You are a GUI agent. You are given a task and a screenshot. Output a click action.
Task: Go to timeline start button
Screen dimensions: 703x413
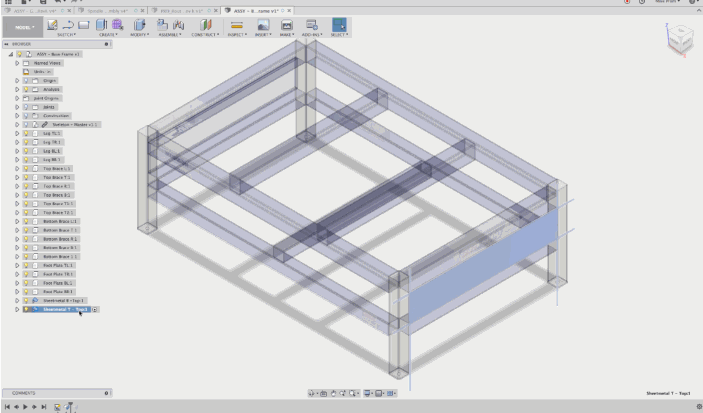tap(7, 407)
